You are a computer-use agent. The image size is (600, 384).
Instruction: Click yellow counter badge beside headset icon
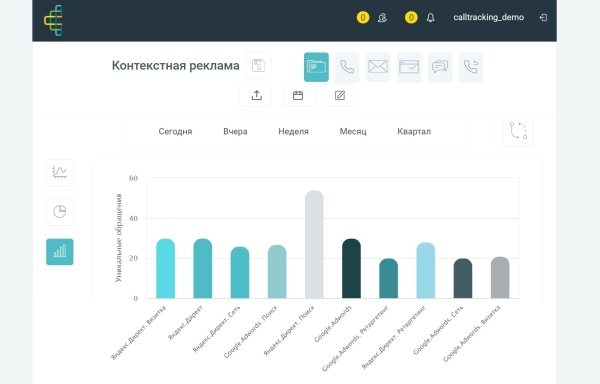point(363,17)
